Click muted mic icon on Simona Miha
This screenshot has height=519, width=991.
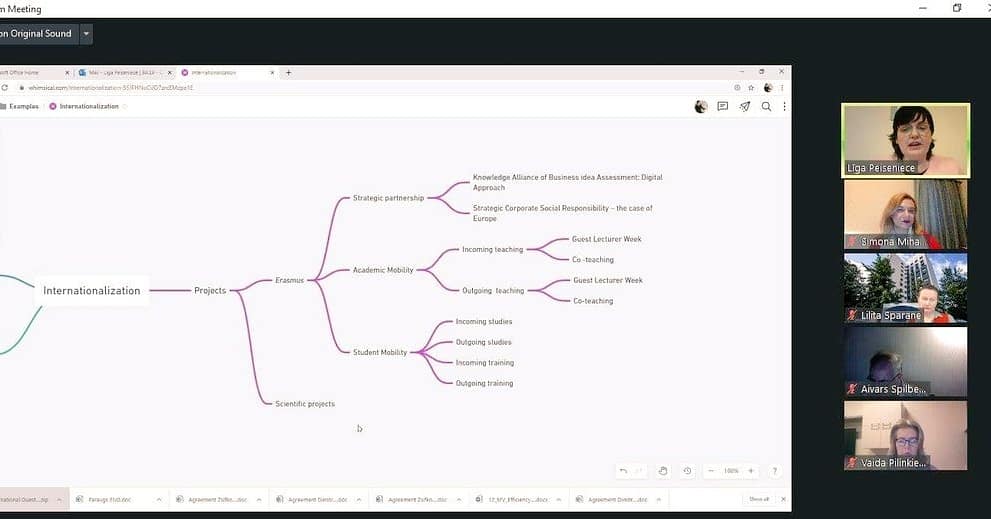click(852, 241)
